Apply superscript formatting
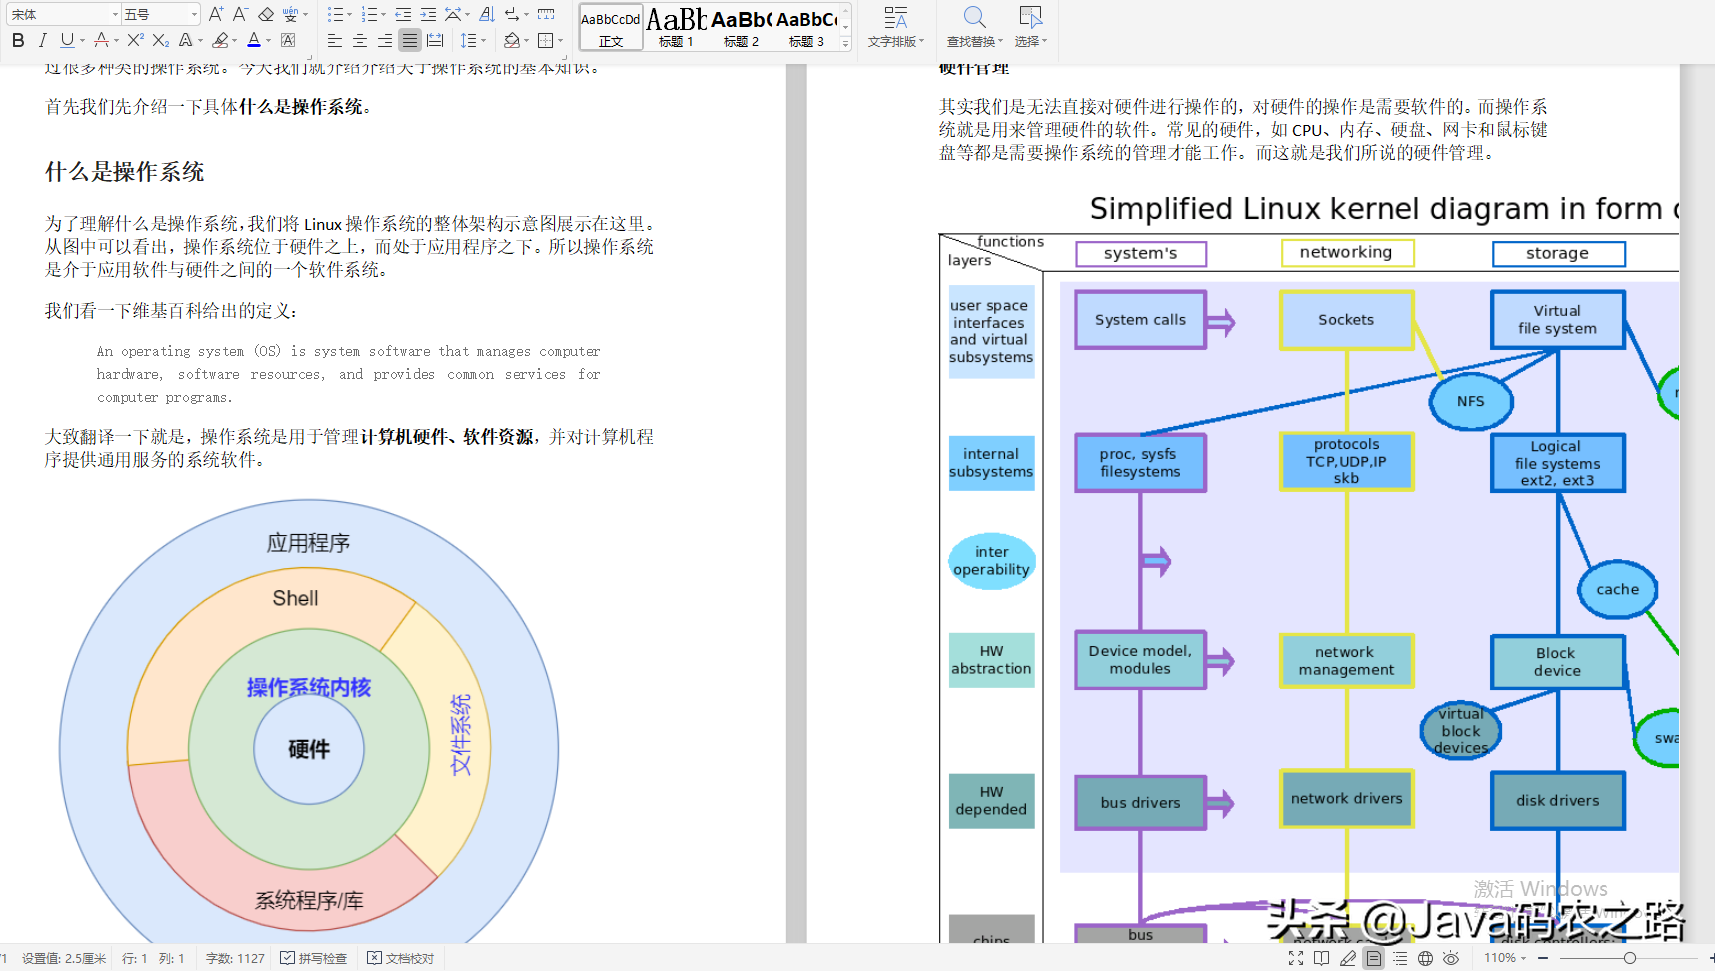The width and height of the screenshot is (1715, 971). click(x=136, y=41)
